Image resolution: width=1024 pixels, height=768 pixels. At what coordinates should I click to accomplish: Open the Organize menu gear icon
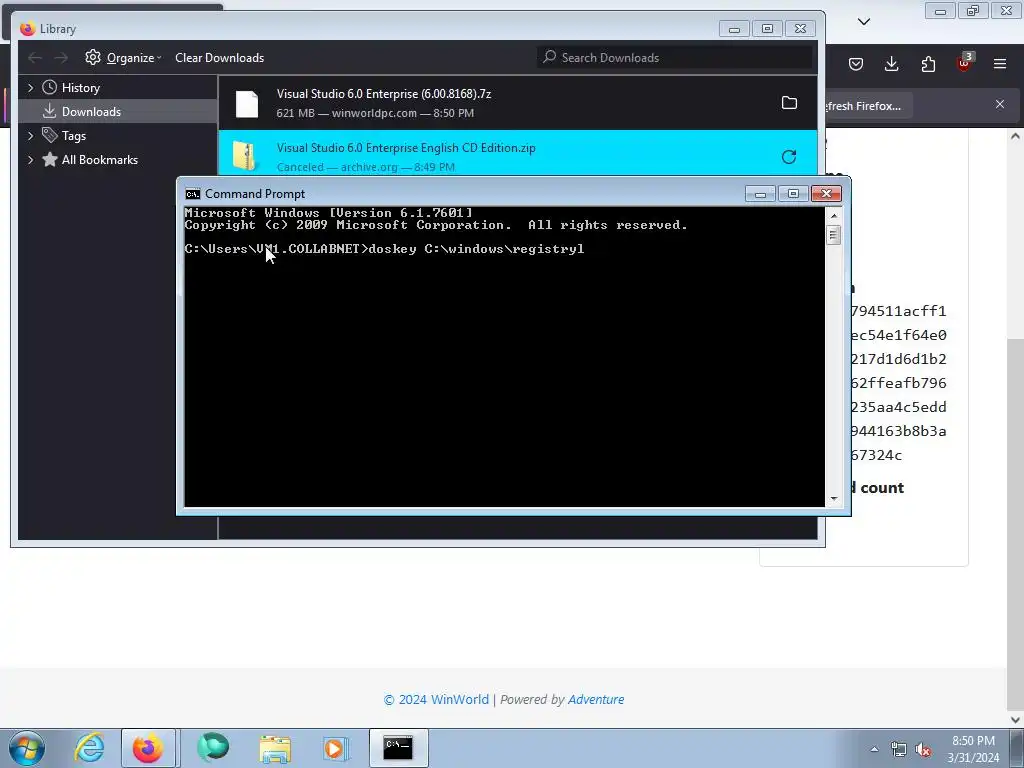(x=93, y=57)
